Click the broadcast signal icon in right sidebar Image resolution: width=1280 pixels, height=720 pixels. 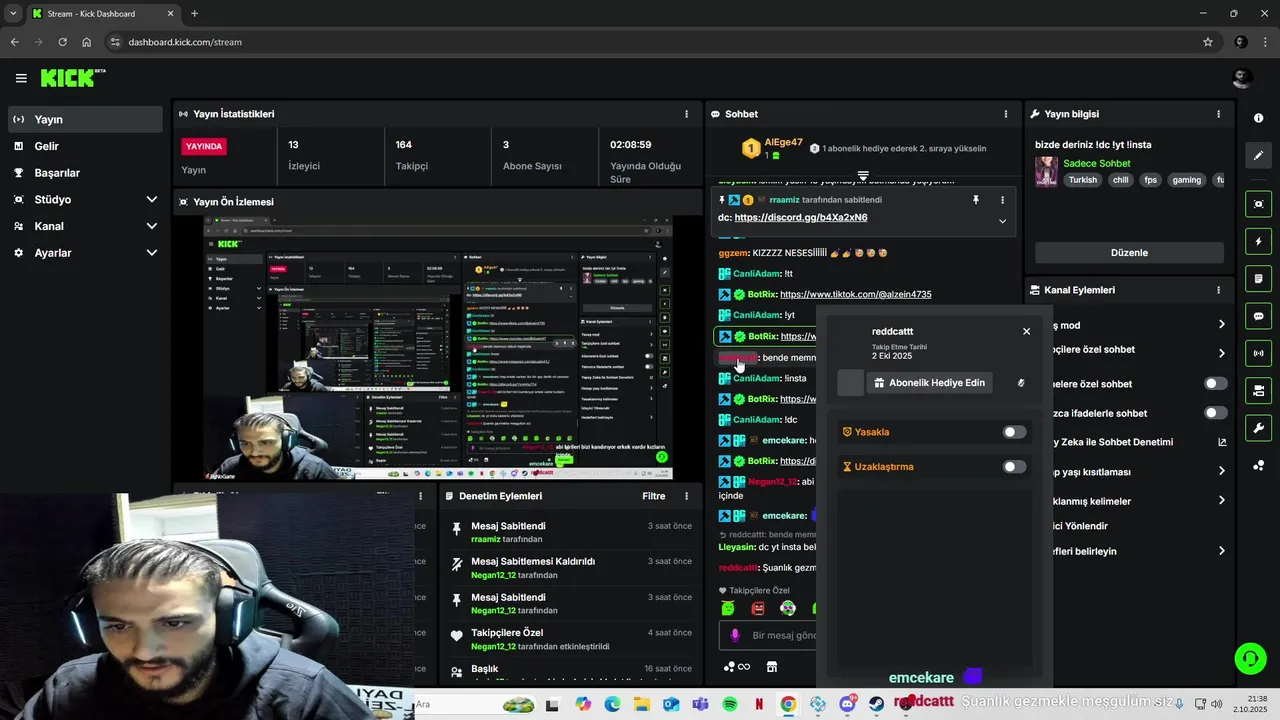point(1258,353)
